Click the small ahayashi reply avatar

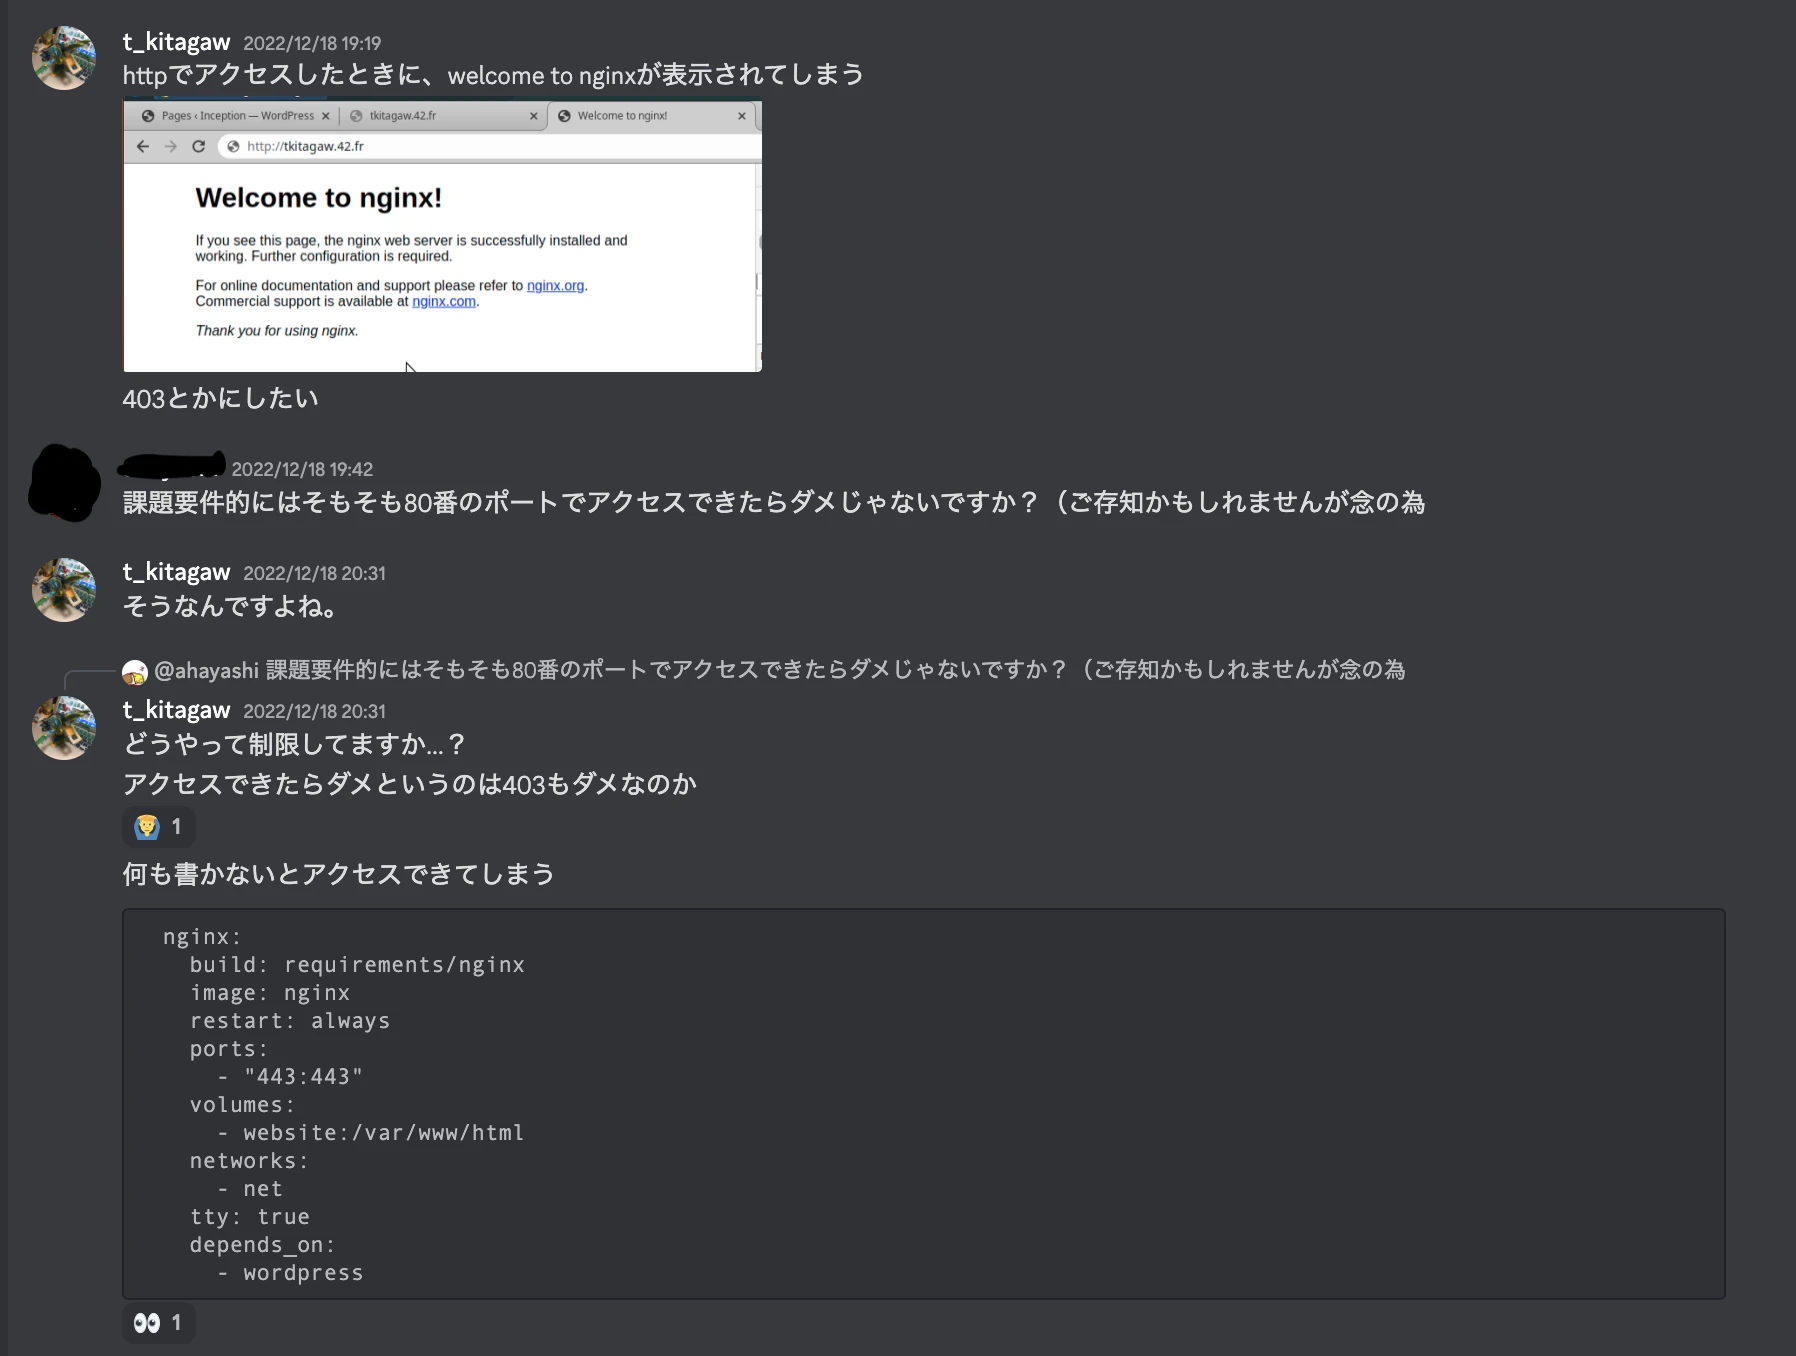tap(135, 672)
